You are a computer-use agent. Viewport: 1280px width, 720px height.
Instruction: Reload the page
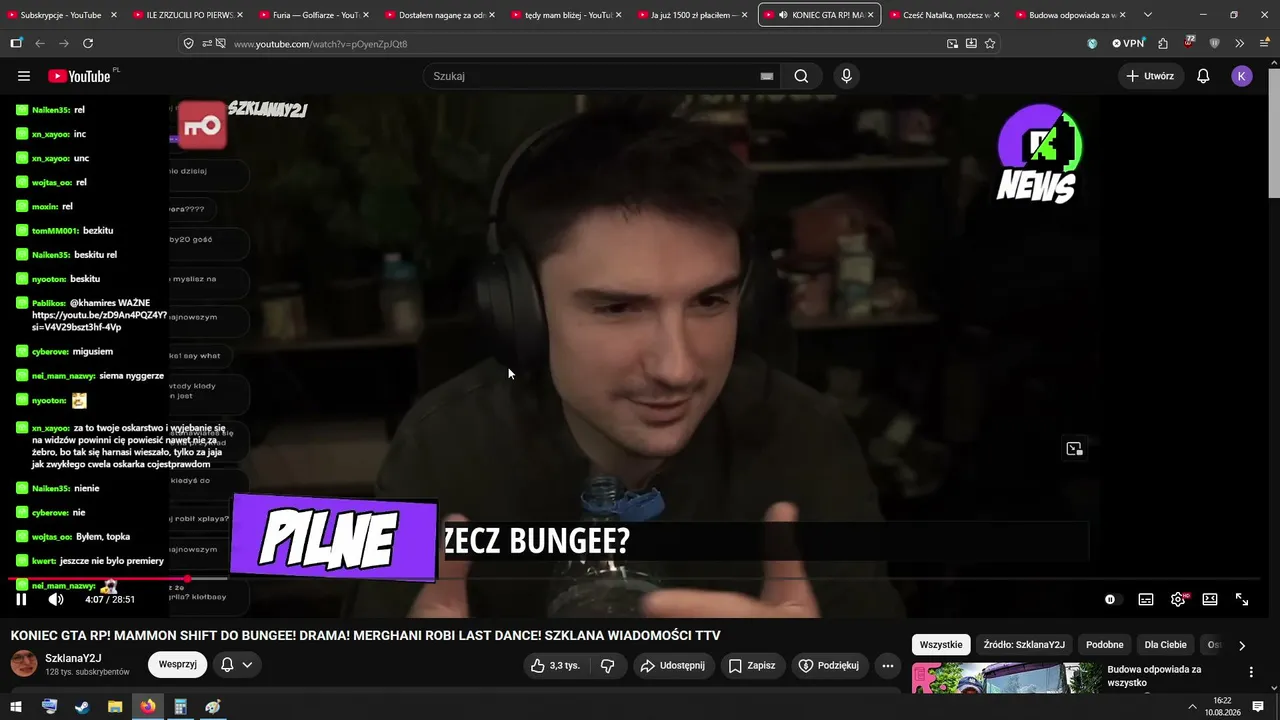[88, 44]
